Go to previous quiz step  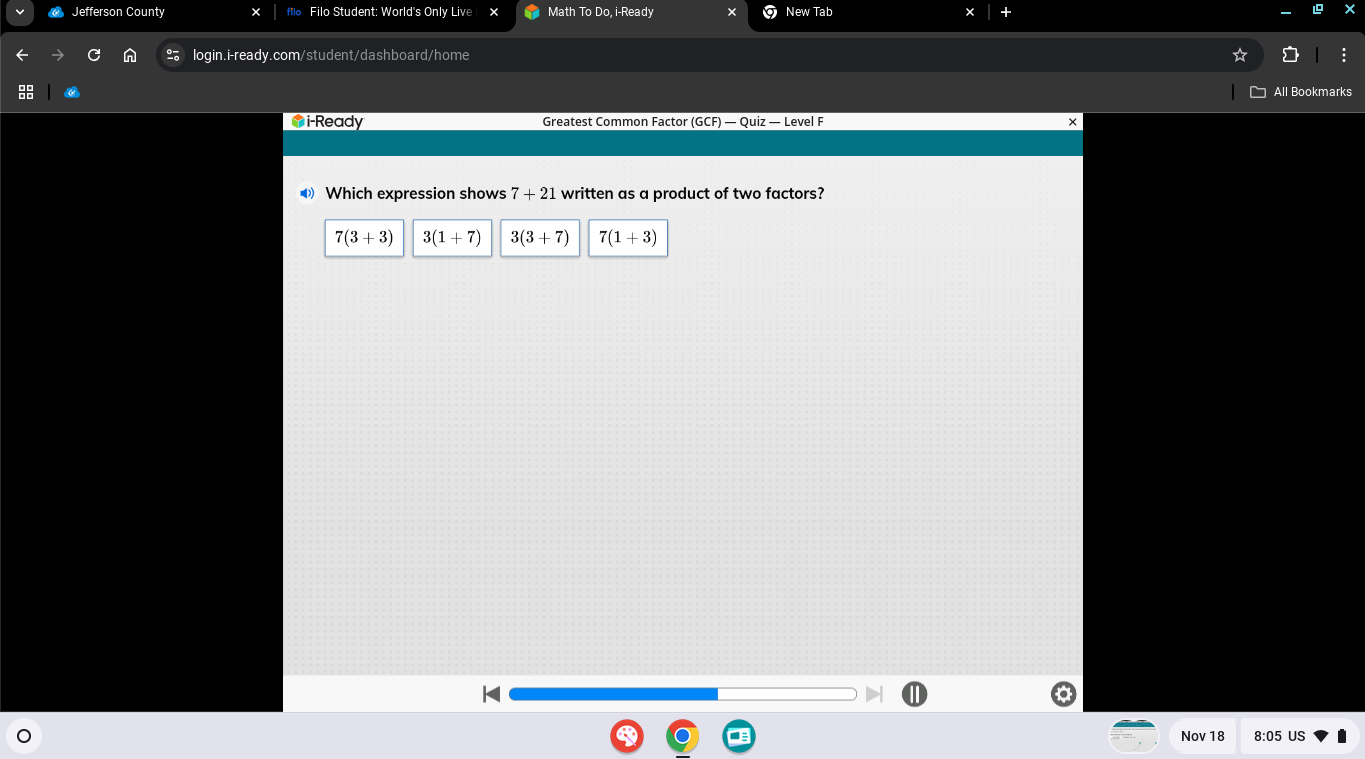491,694
